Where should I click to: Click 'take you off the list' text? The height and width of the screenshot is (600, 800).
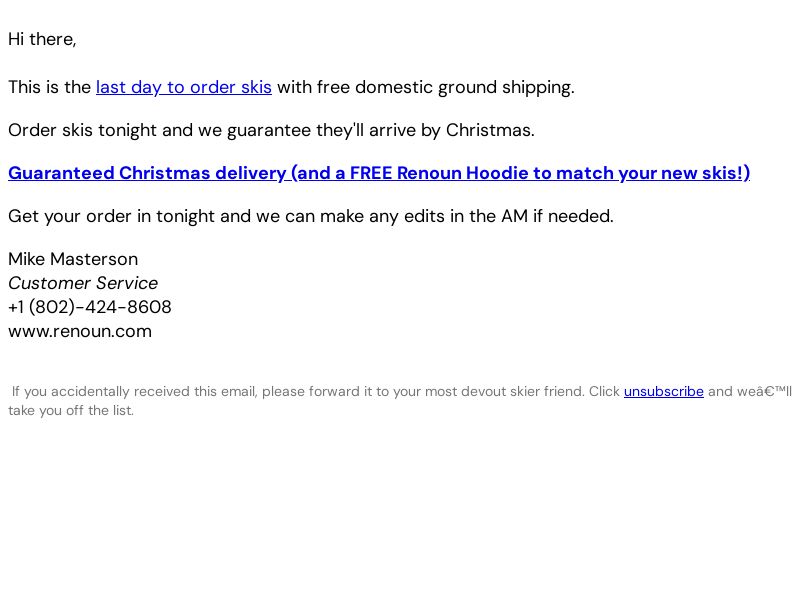tap(71, 410)
